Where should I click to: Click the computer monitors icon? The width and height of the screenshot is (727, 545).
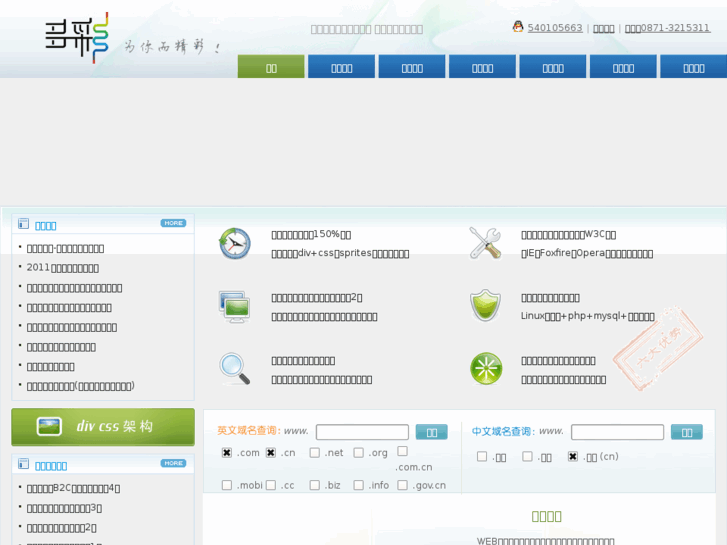235,307
